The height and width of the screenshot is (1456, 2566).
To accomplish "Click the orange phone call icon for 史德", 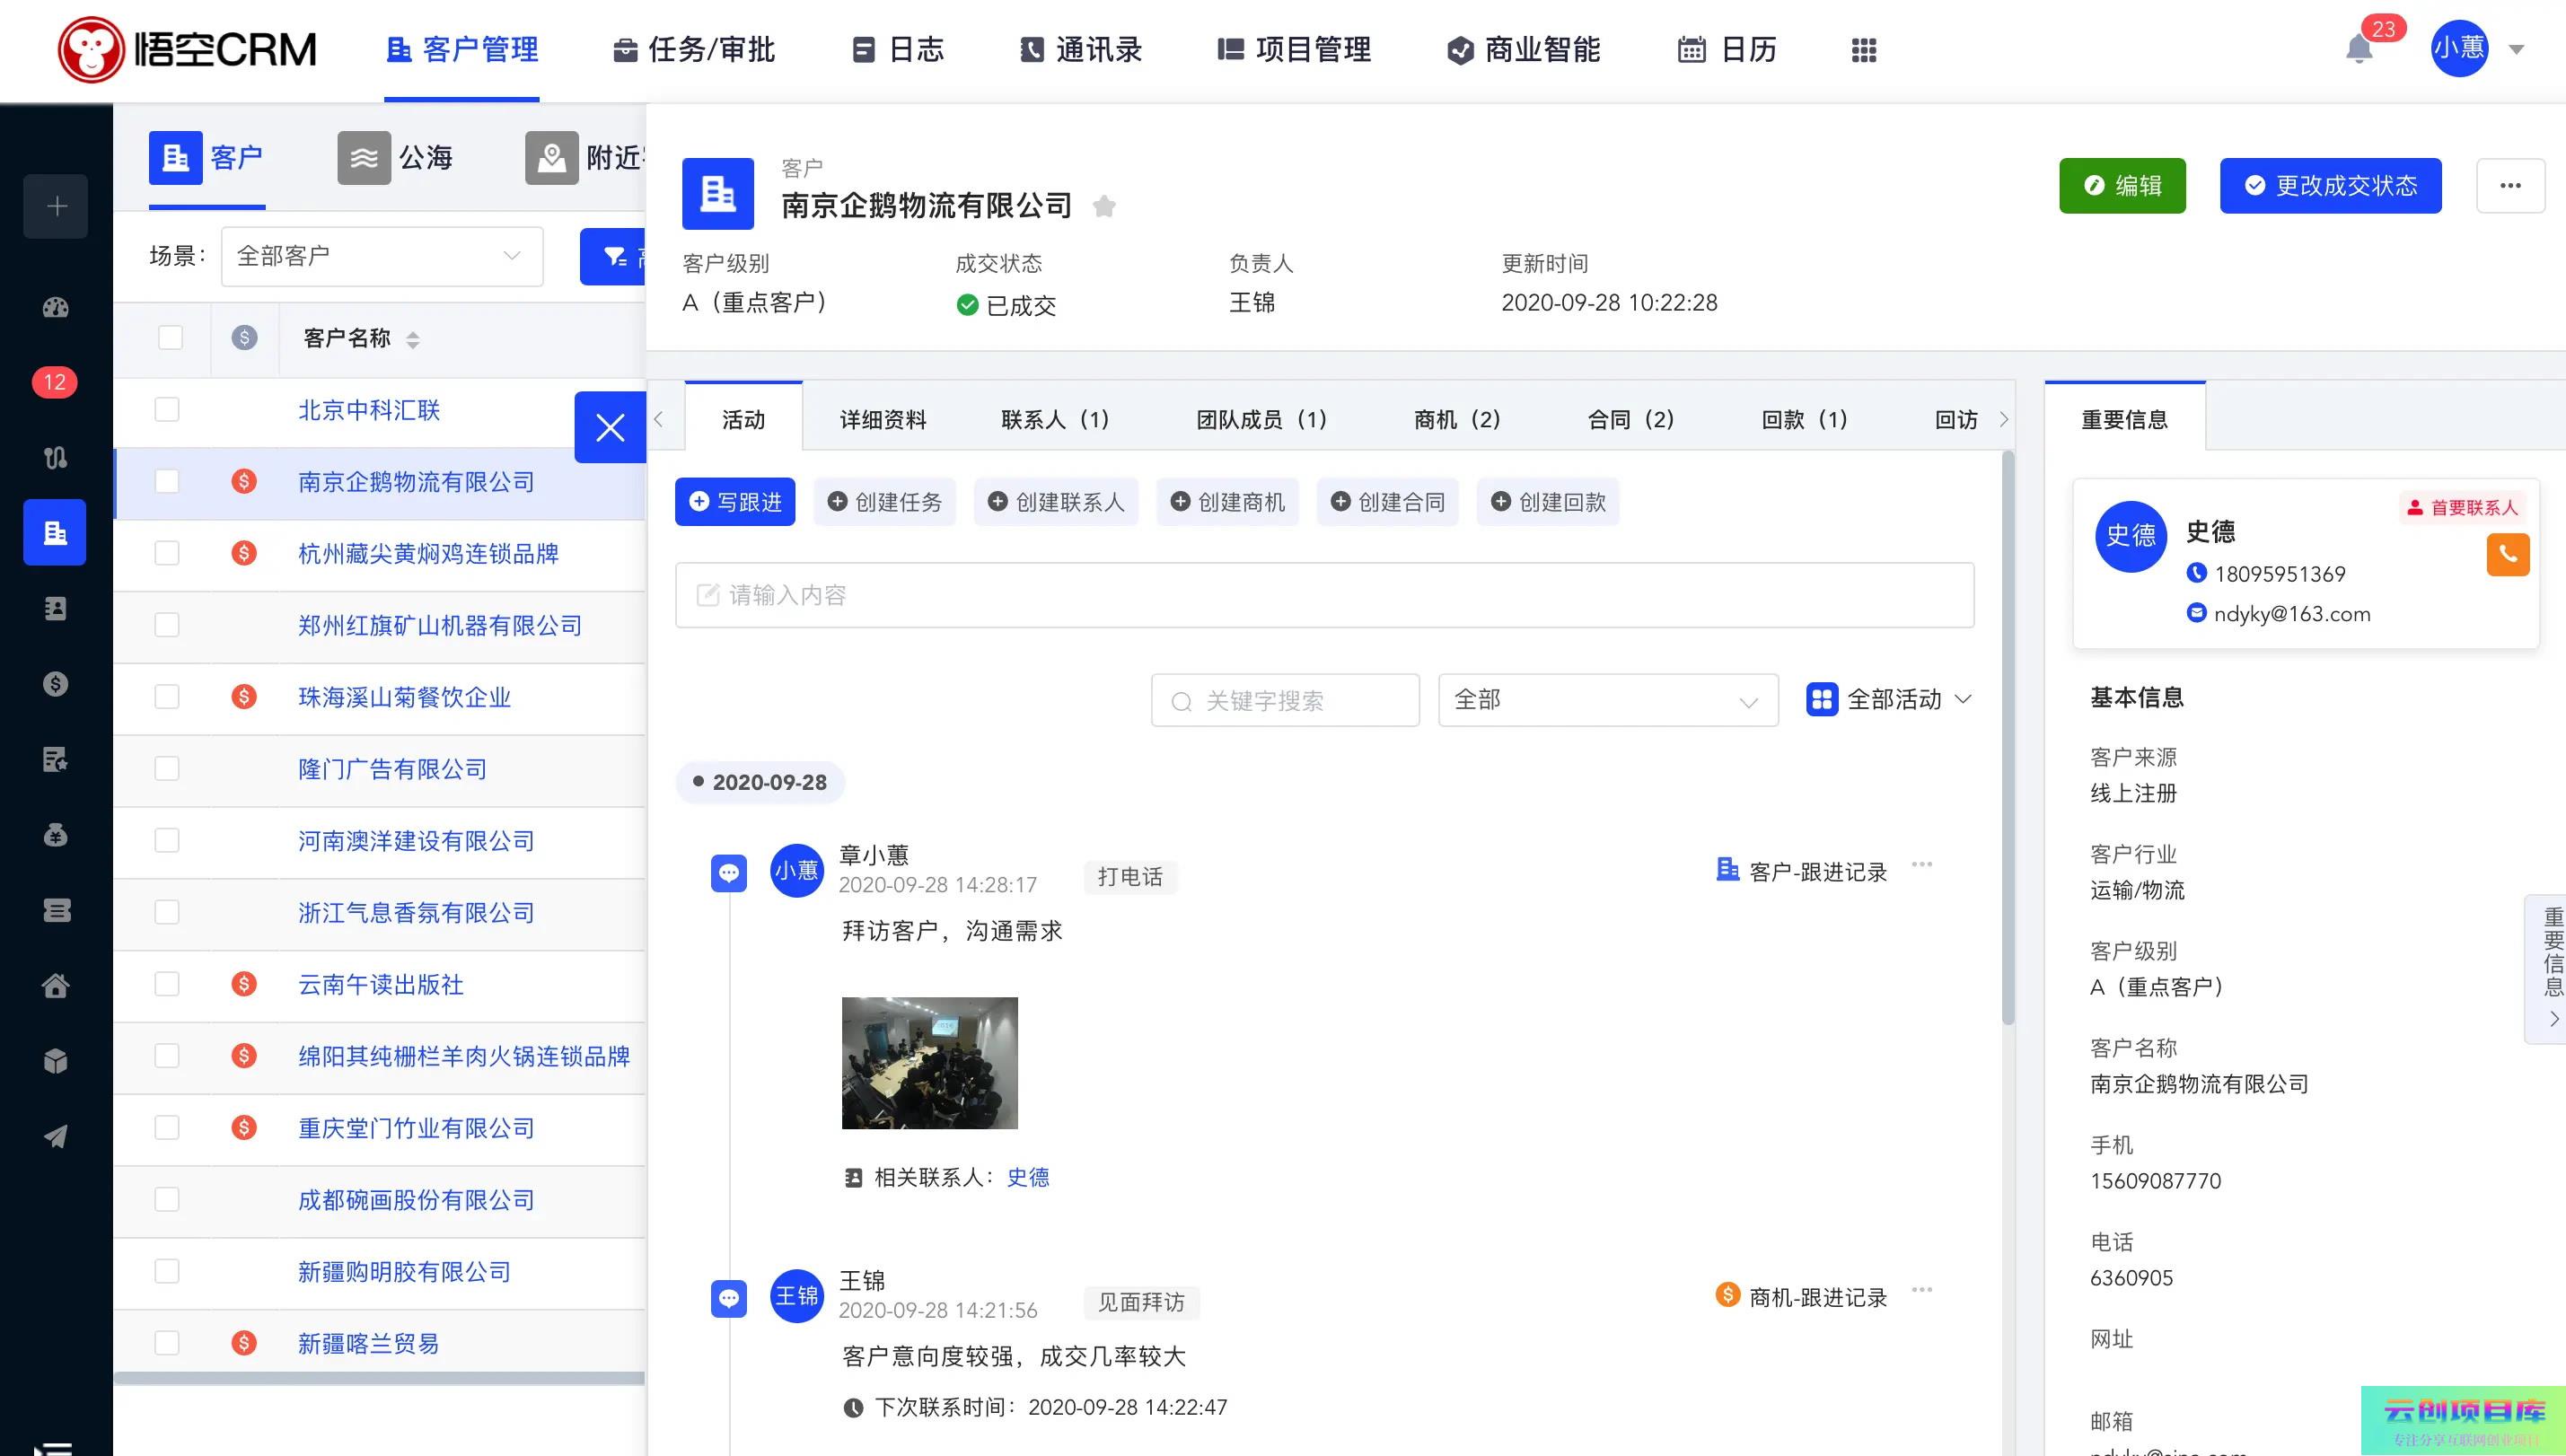I will click(x=2507, y=555).
